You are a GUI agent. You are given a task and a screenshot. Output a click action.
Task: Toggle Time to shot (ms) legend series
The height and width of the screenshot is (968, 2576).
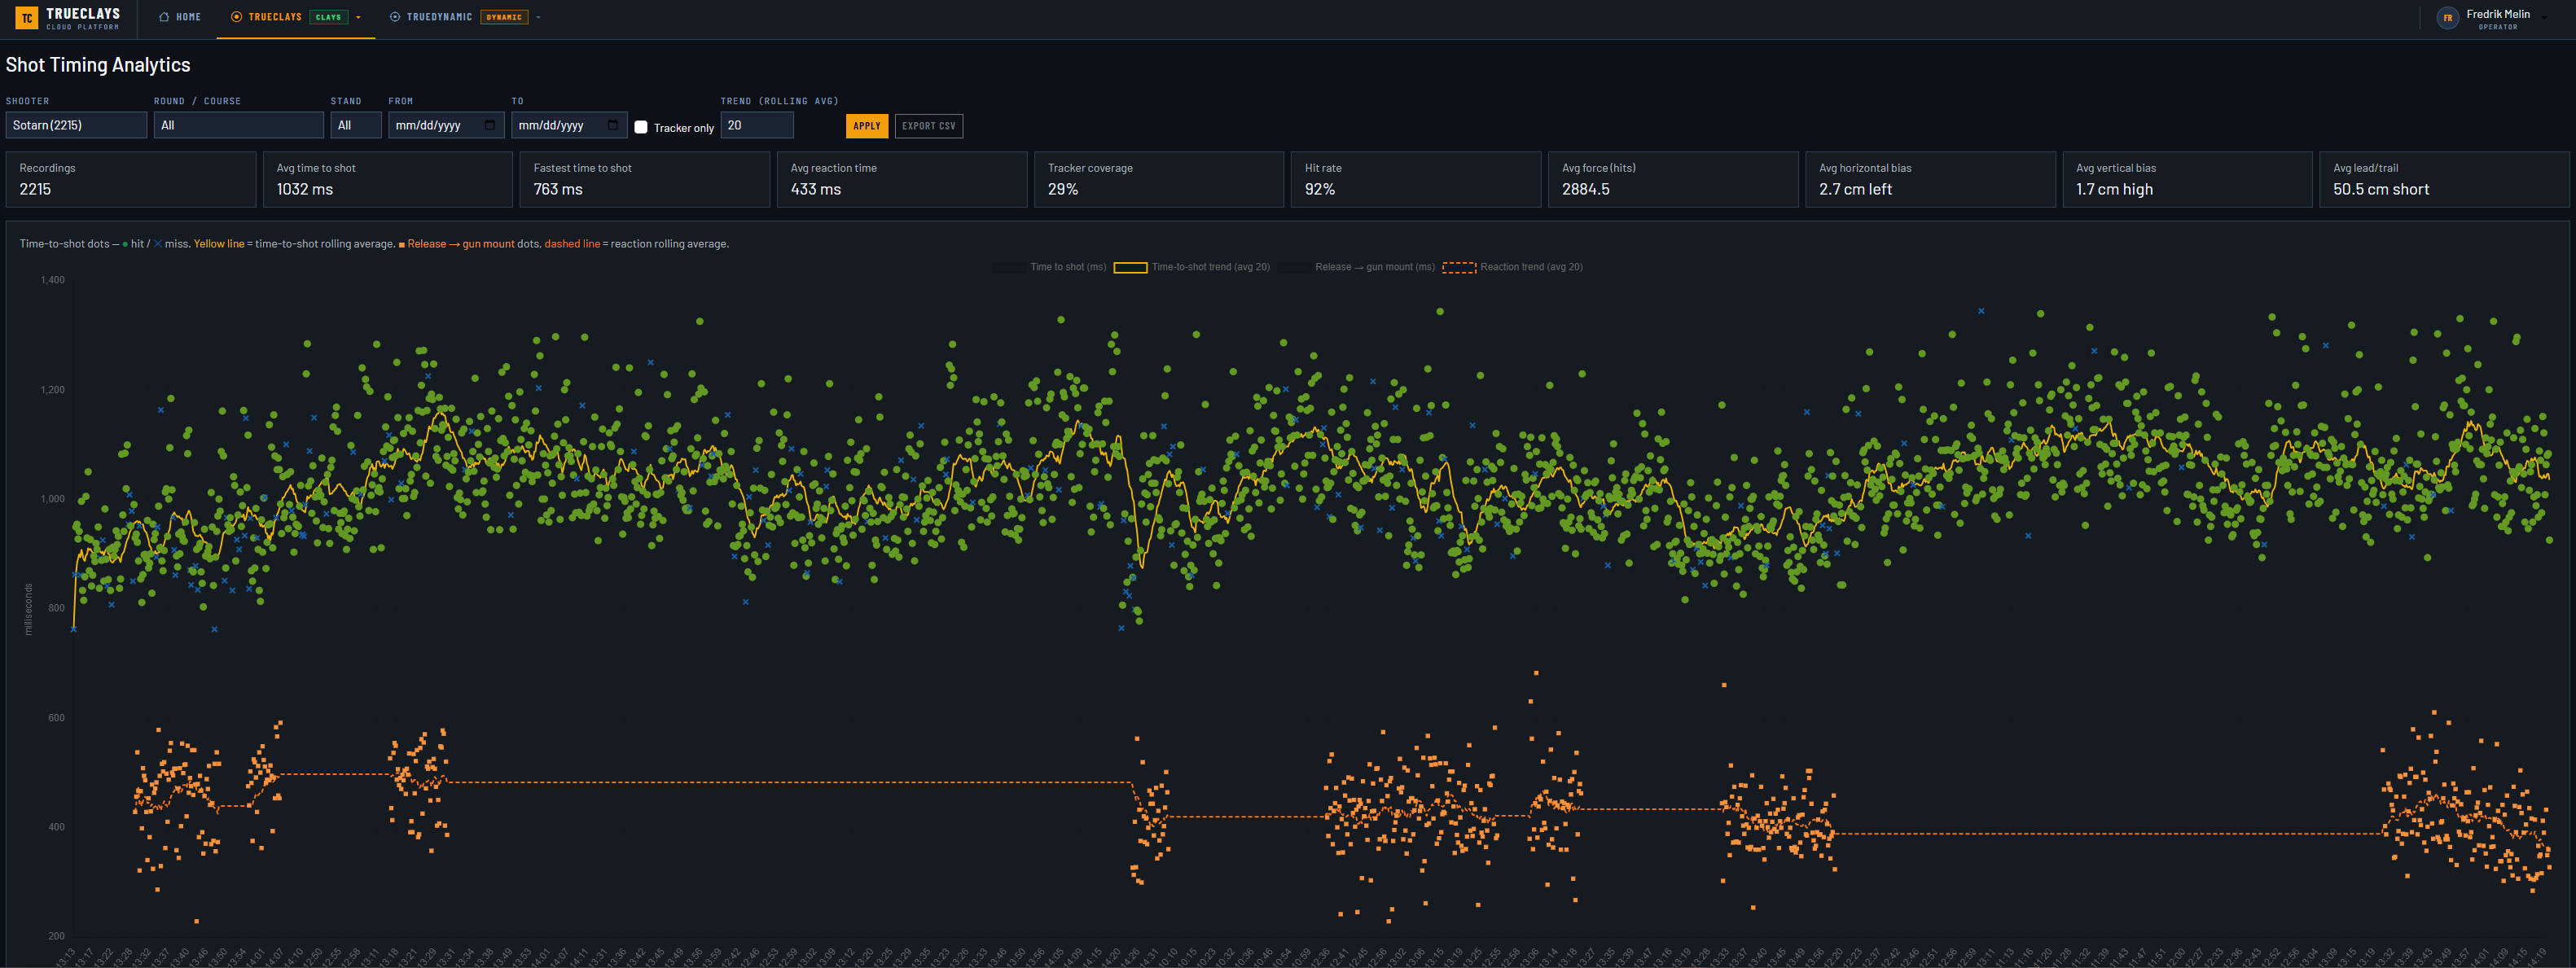point(1050,267)
